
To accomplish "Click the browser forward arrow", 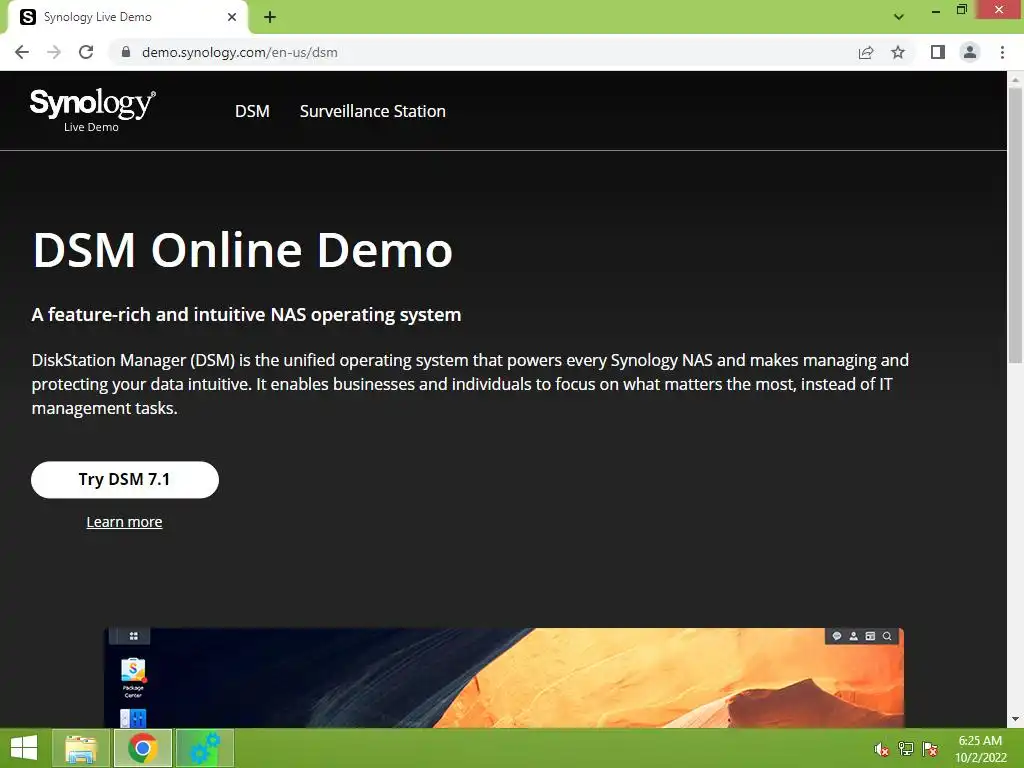I will (x=54, y=52).
